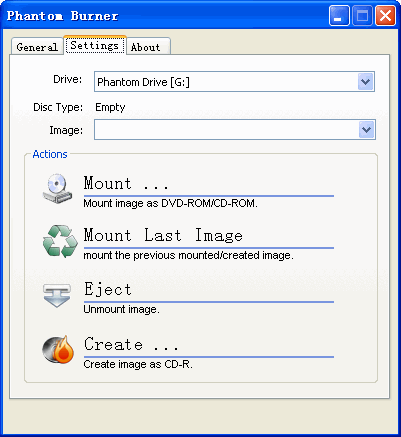Select the Settings tab
Screen dimensions: 401x437
95,45
